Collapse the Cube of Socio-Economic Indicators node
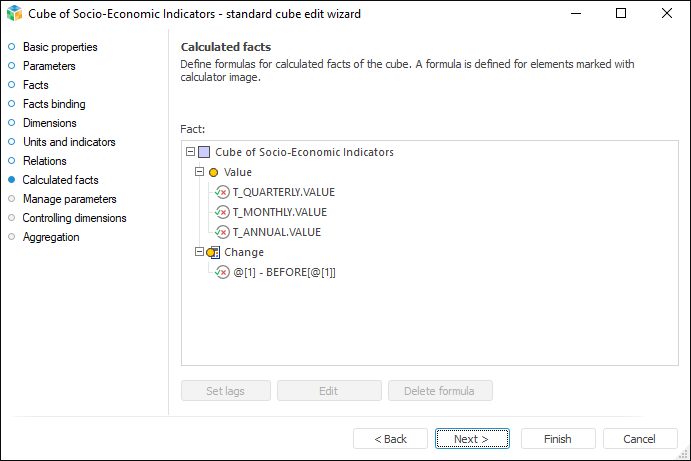This screenshot has width=691, height=461. click(x=190, y=153)
